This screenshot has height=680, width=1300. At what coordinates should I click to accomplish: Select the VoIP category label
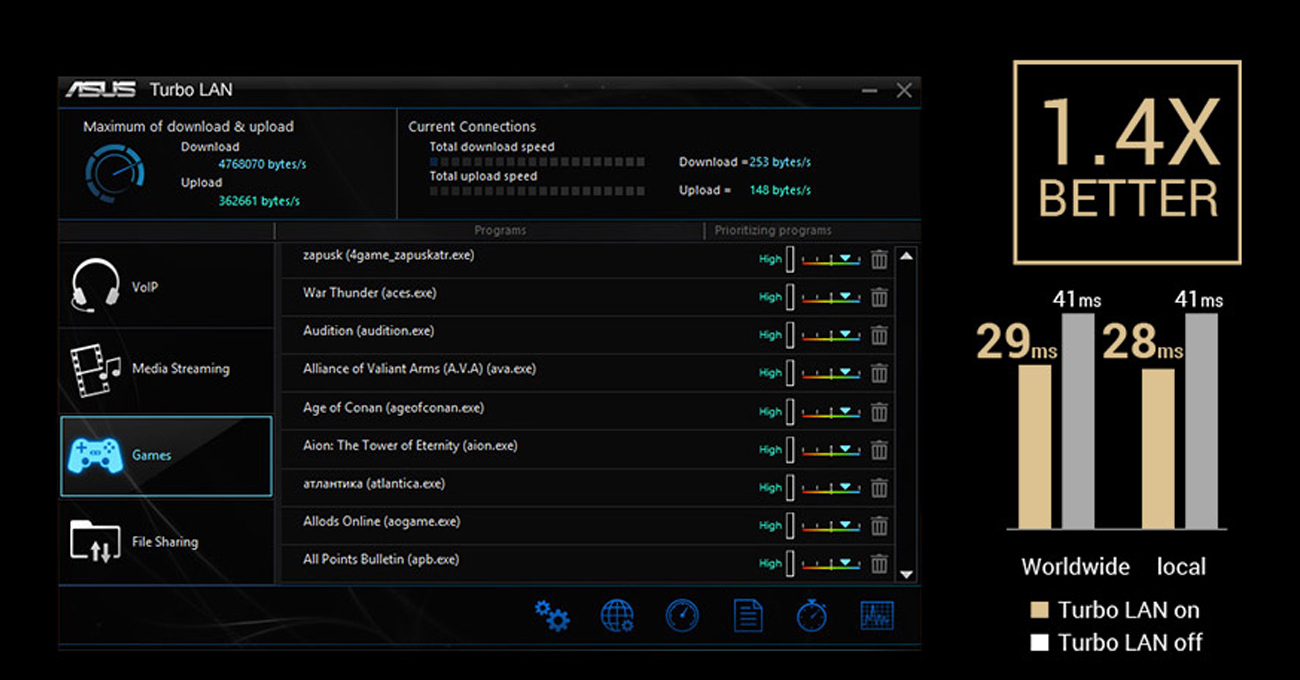(145, 287)
